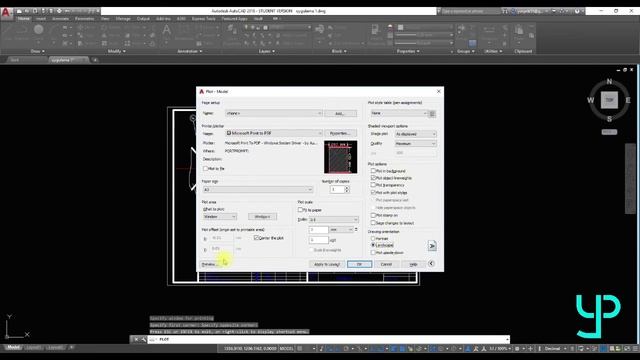Switch to the Layout1 tab
640x360 pixels.
tap(33, 348)
